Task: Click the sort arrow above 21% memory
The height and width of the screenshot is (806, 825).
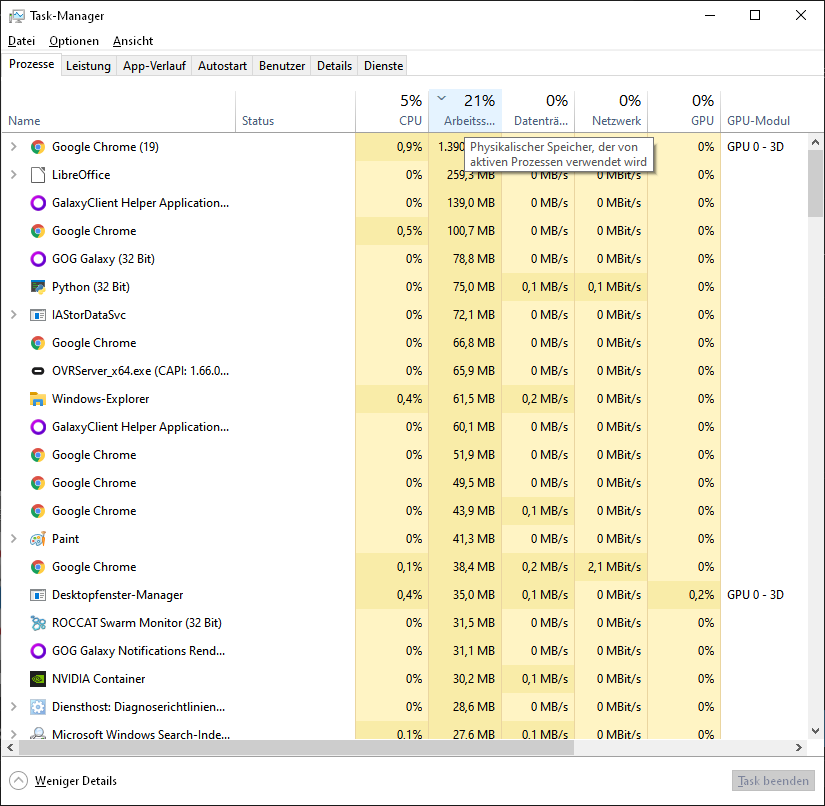Action: [x=442, y=98]
